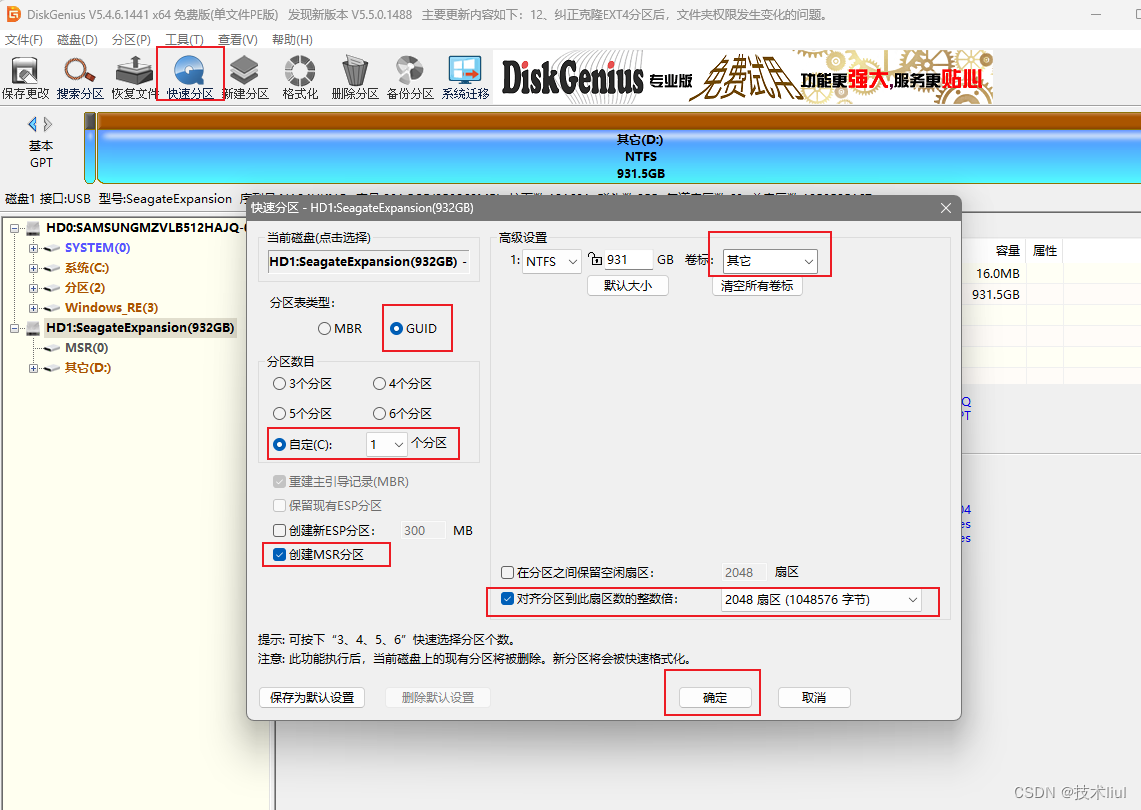Click the DiskGenius app logo in title bar

pos(13,14)
